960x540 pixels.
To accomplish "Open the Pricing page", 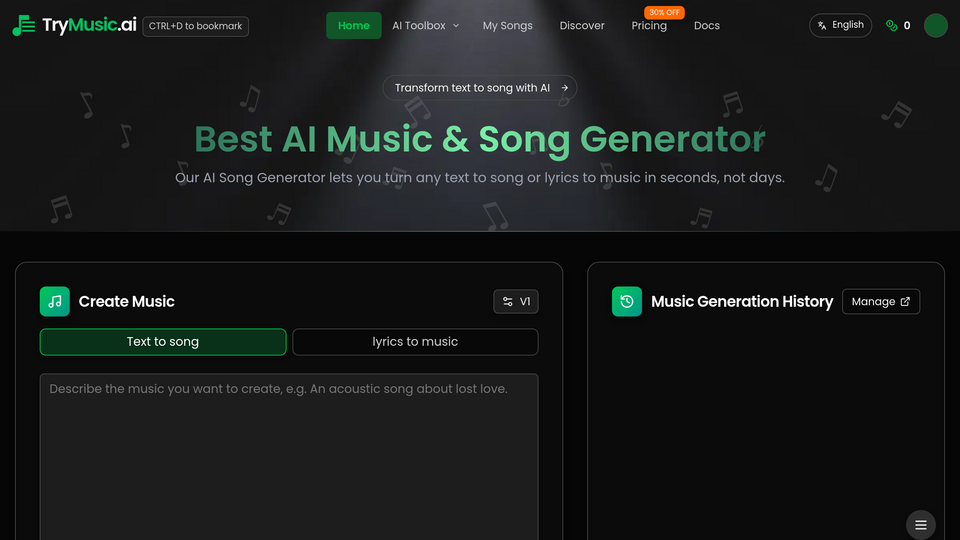I will coord(649,26).
